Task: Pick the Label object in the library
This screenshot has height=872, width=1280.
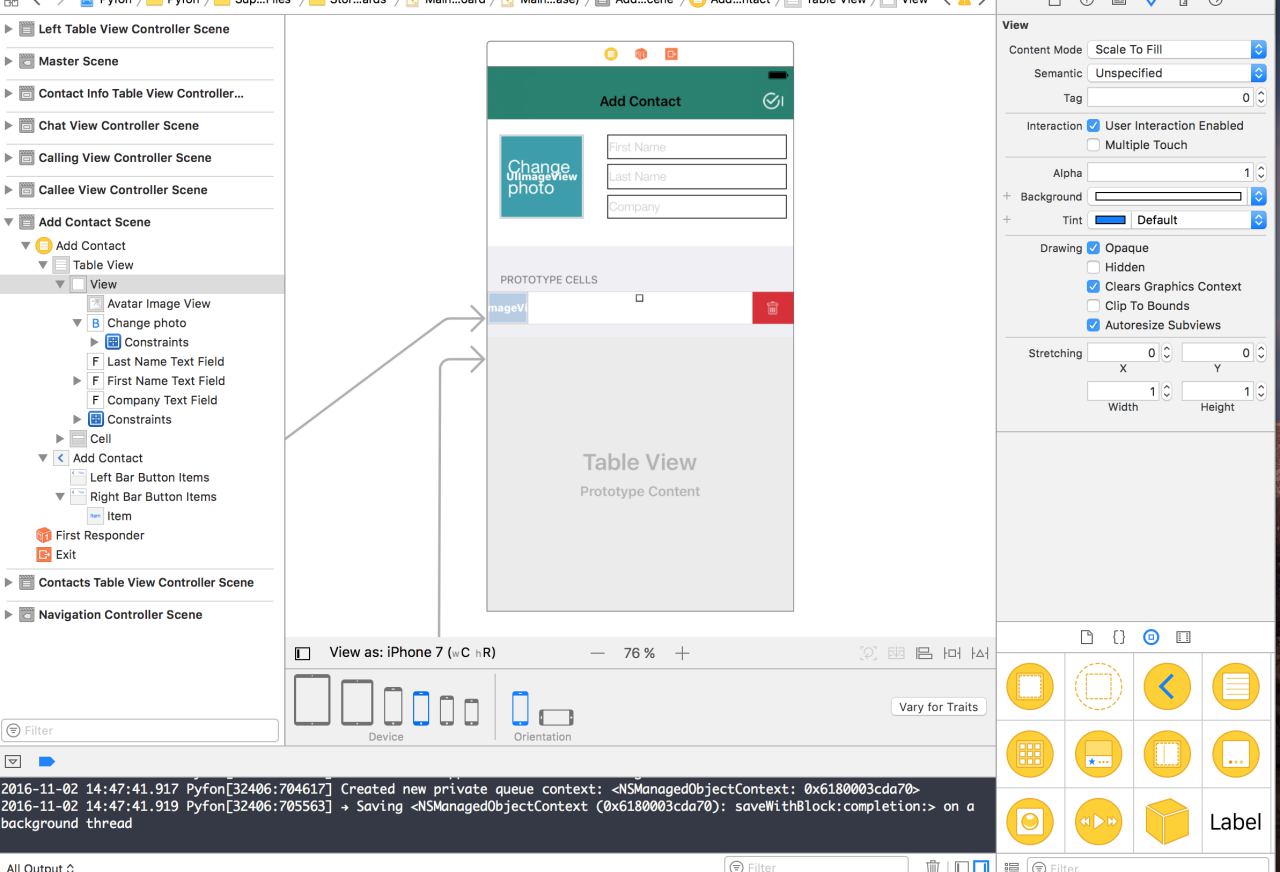Action: [1235, 822]
